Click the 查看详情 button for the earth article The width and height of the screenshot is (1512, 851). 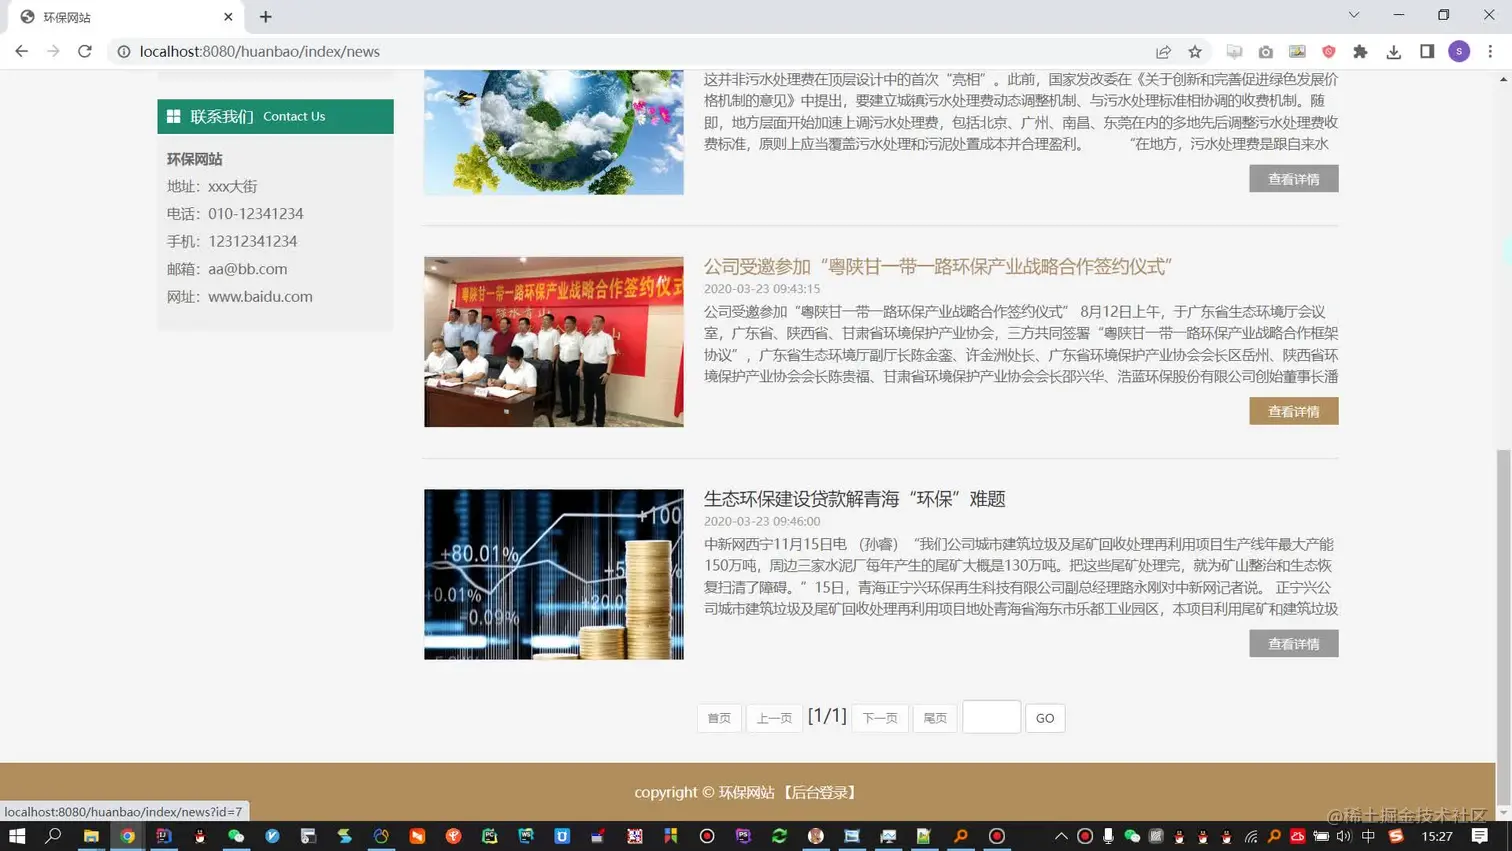click(1293, 179)
